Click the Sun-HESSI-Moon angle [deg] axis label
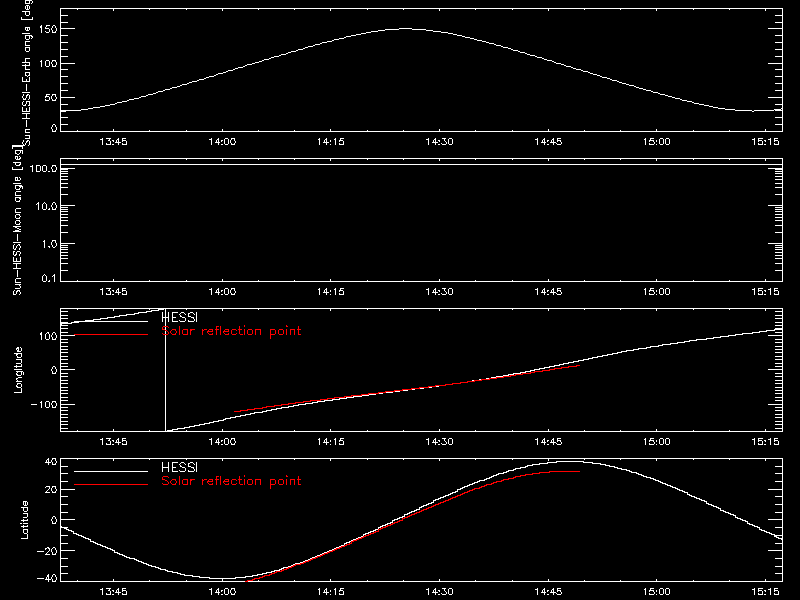The height and width of the screenshot is (600, 800). point(17,220)
